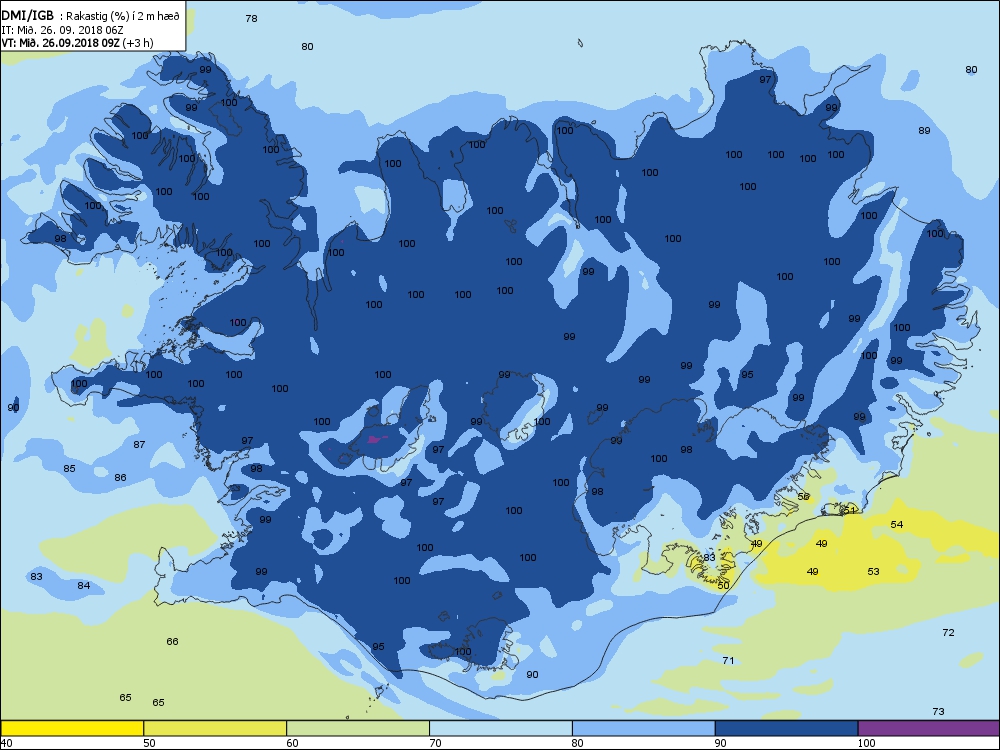This screenshot has width=1000, height=750.
Task: Click the legend scale label 100
Action: click(x=866, y=743)
